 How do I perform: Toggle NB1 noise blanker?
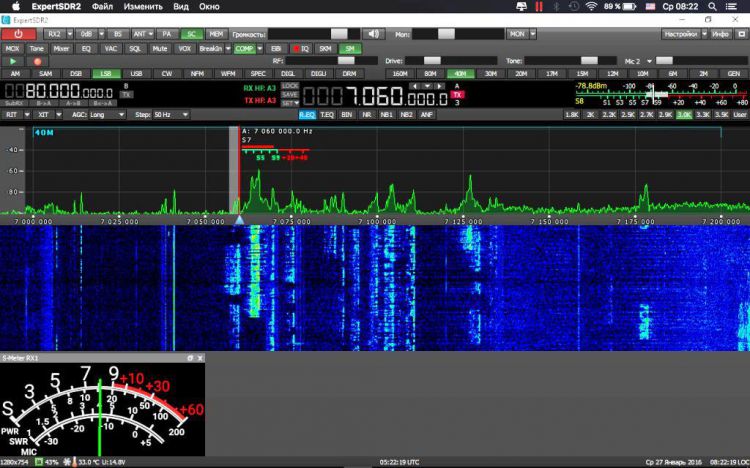(x=386, y=114)
